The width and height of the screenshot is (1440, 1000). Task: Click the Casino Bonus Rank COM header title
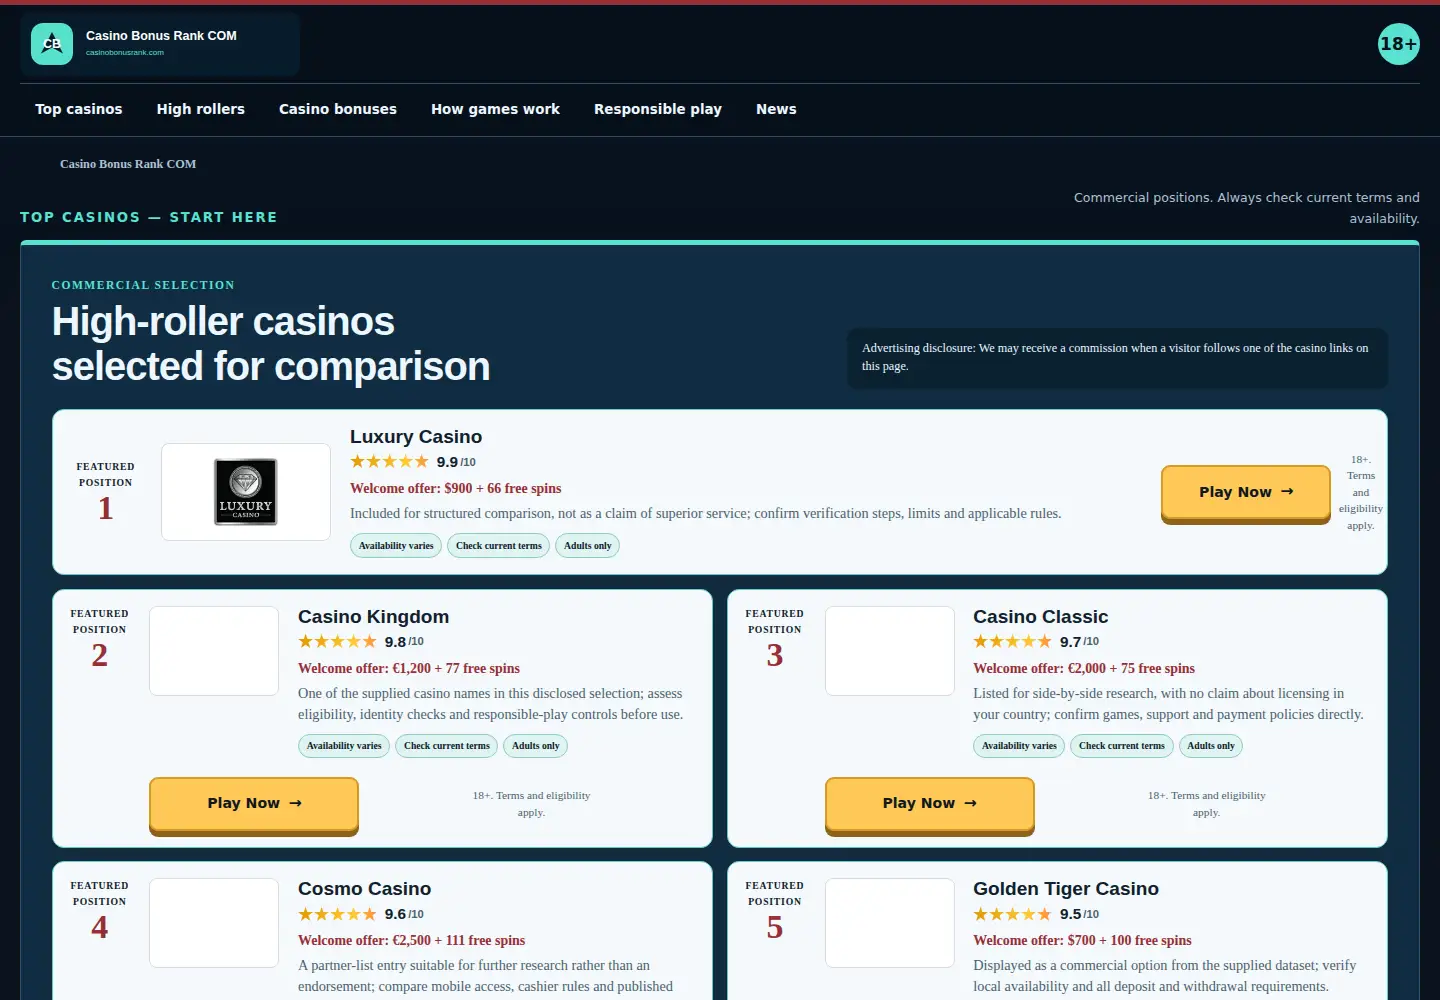(x=161, y=36)
